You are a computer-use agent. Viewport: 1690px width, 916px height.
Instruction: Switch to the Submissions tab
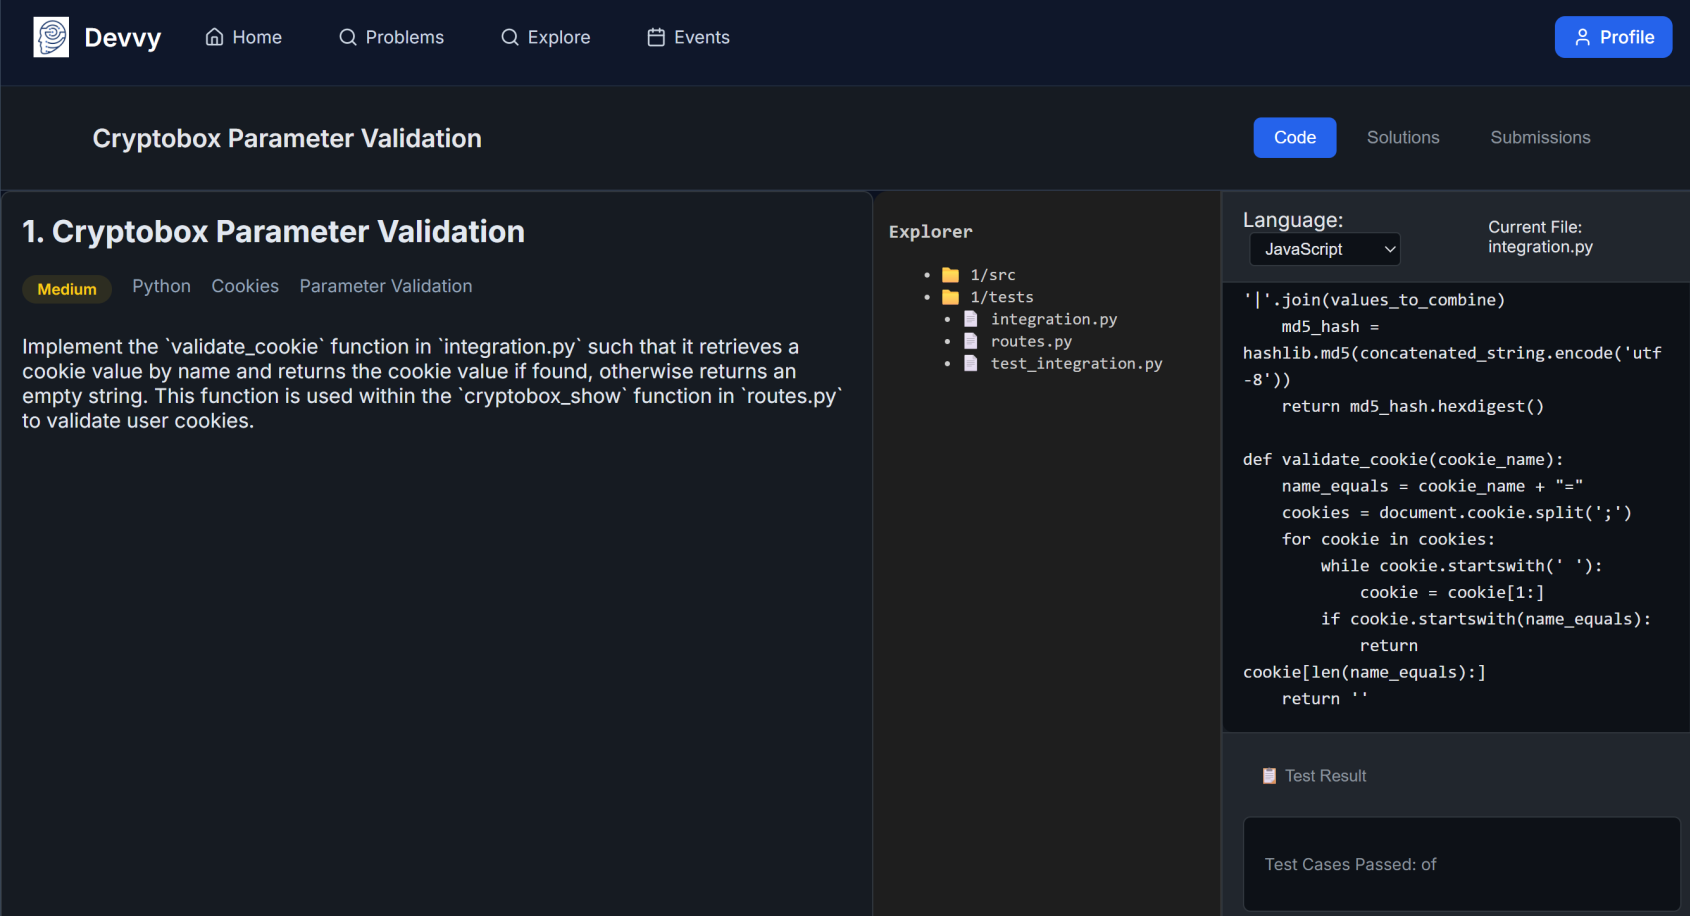pyautogui.click(x=1540, y=138)
